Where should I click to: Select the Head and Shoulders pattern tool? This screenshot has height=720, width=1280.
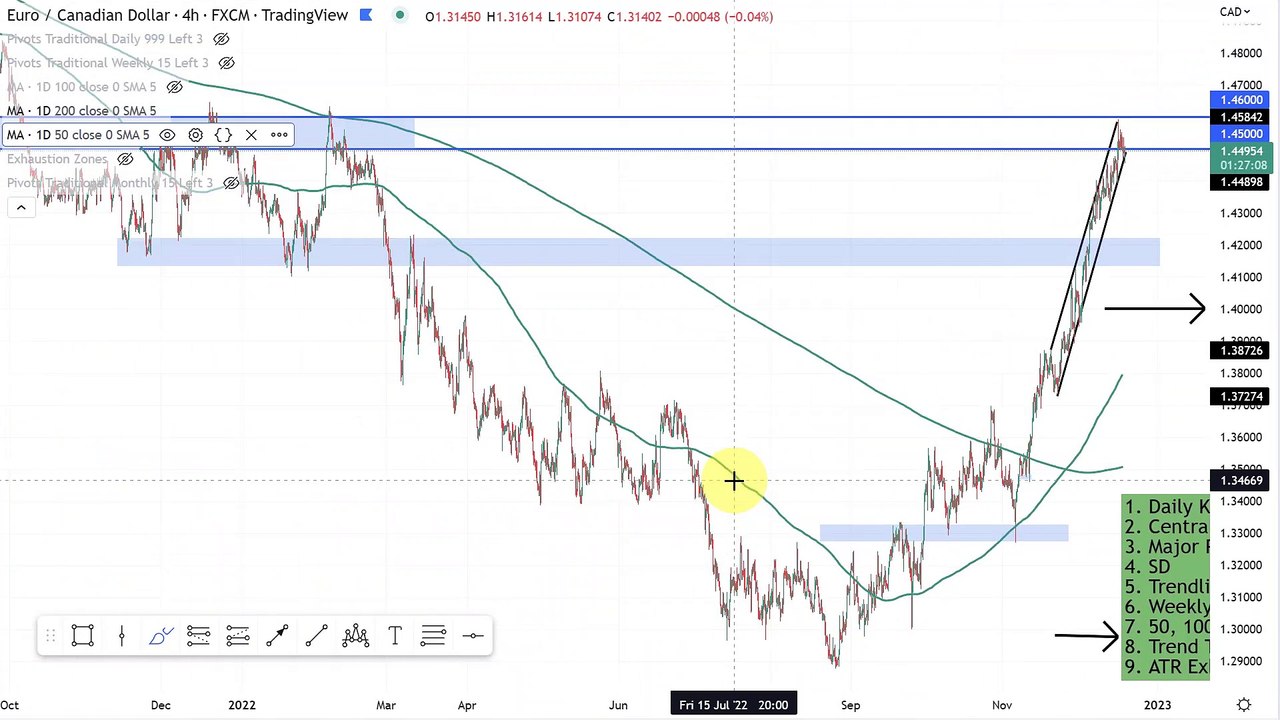point(355,636)
